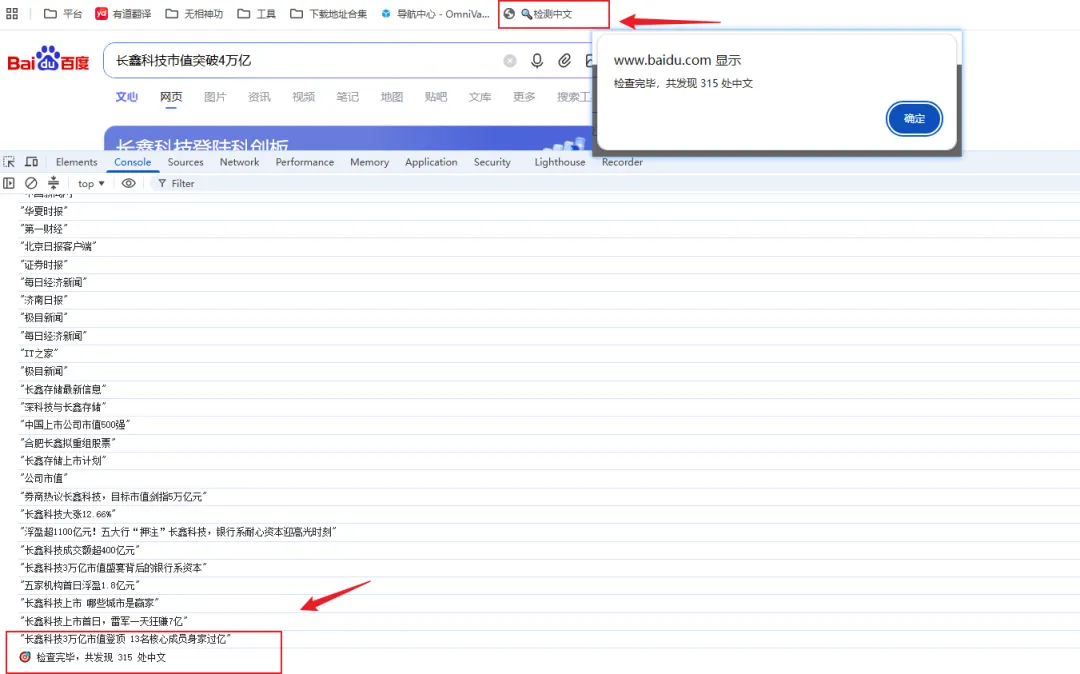Image resolution: width=1080 pixels, height=674 pixels.
Task: Select the 网页 search tab
Action: pos(171,97)
